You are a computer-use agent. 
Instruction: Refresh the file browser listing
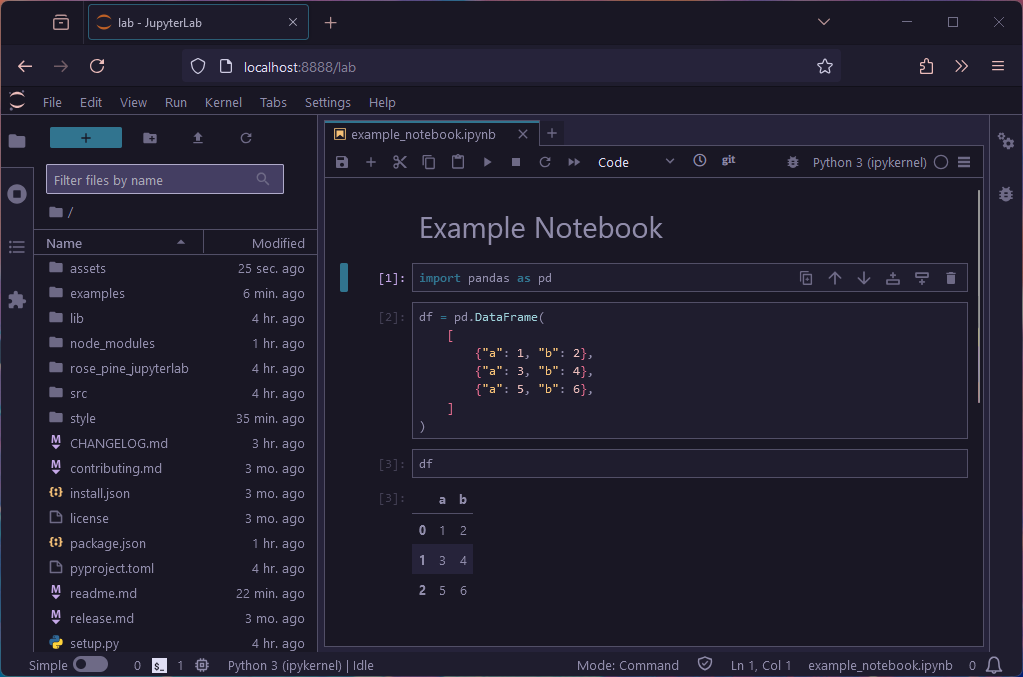click(x=246, y=138)
